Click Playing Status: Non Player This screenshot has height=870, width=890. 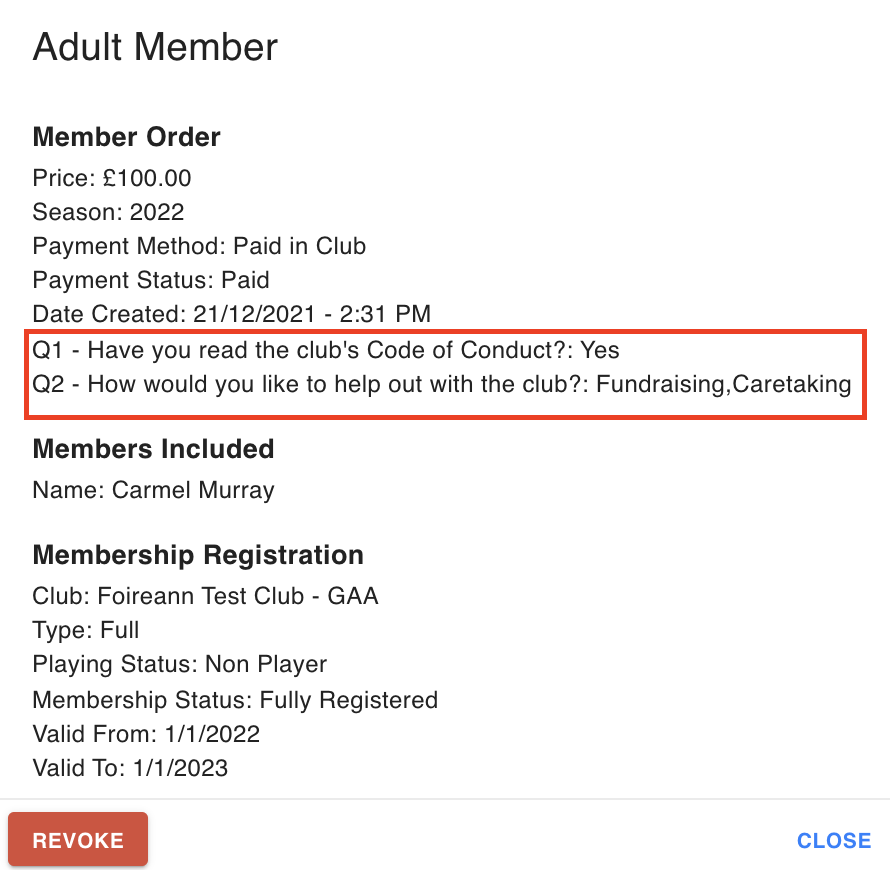(x=180, y=665)
